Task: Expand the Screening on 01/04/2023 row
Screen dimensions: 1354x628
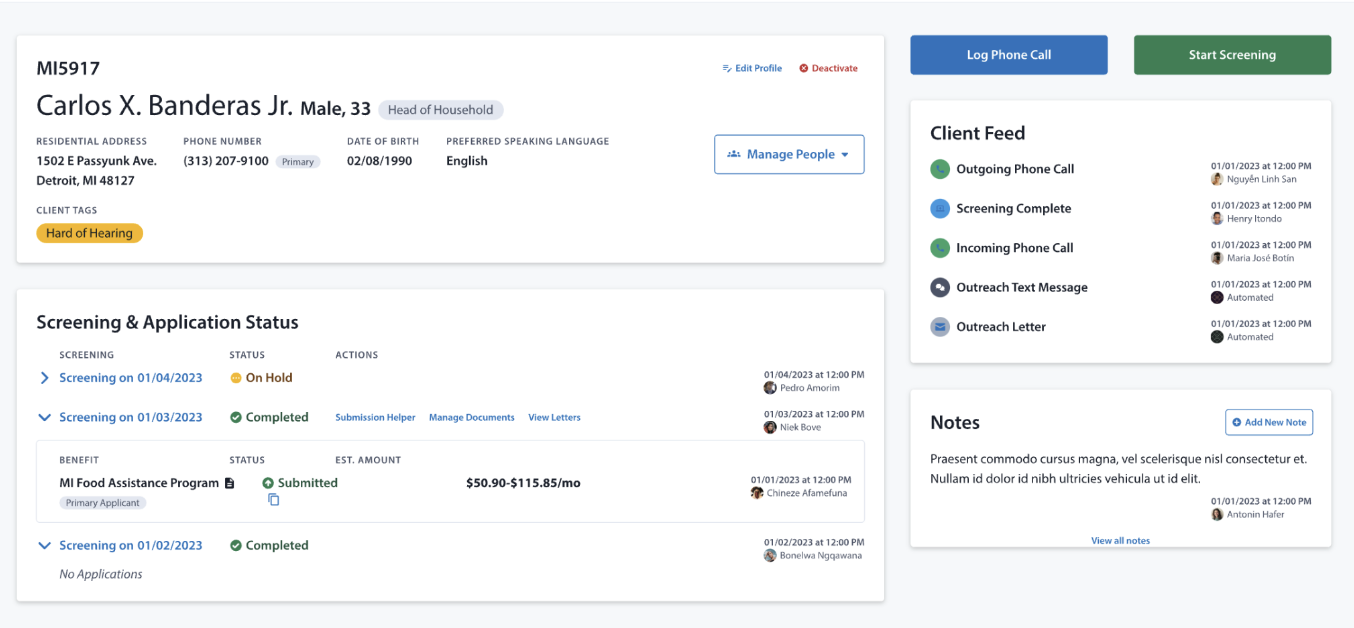Action: pos(44,378)
